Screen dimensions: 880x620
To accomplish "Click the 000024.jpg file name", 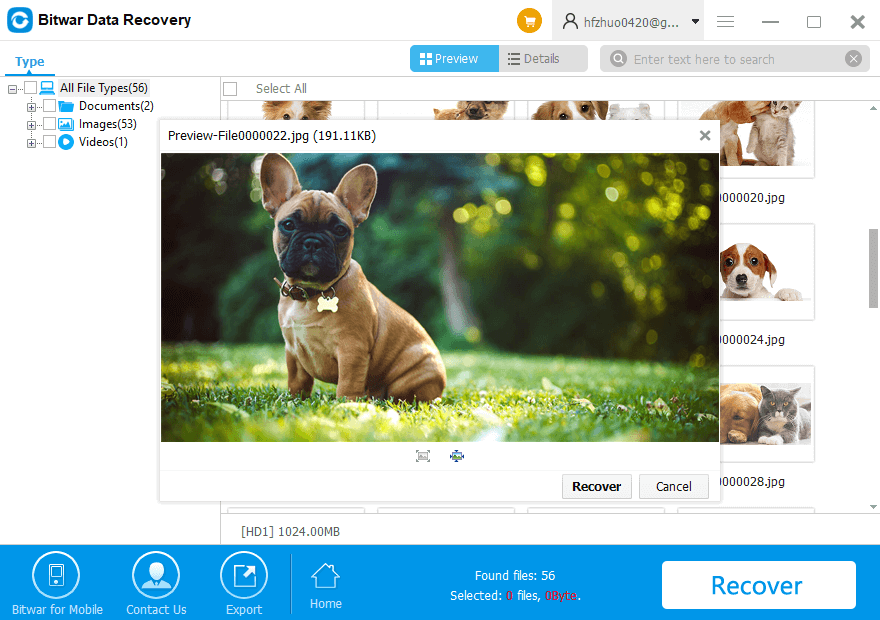I will click(752, 339).
